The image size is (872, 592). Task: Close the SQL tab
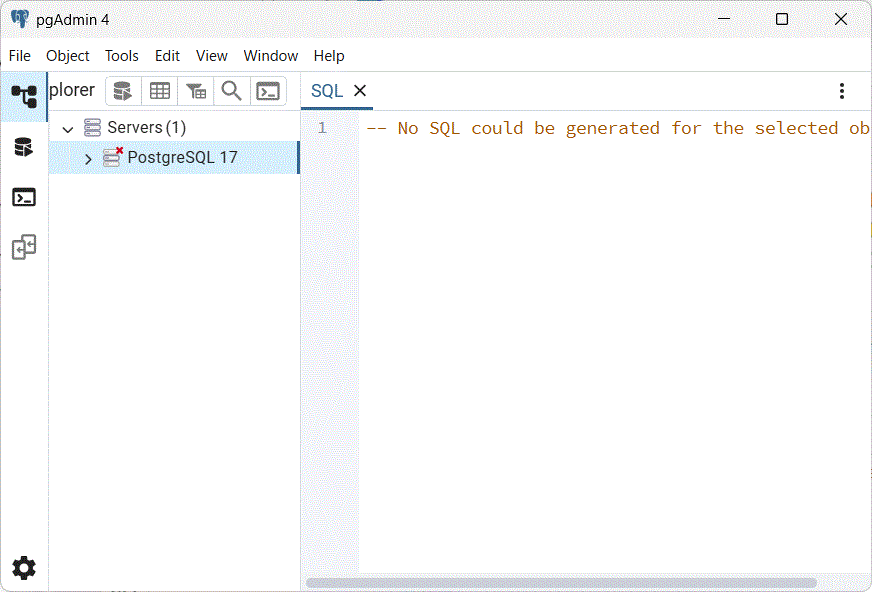click(x=360, y=91)
